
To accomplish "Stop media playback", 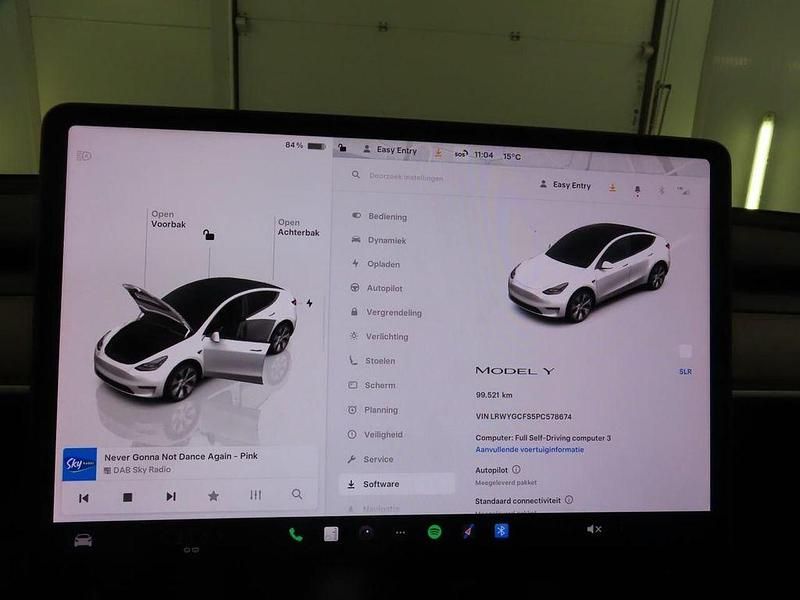I will click(128, 494).
